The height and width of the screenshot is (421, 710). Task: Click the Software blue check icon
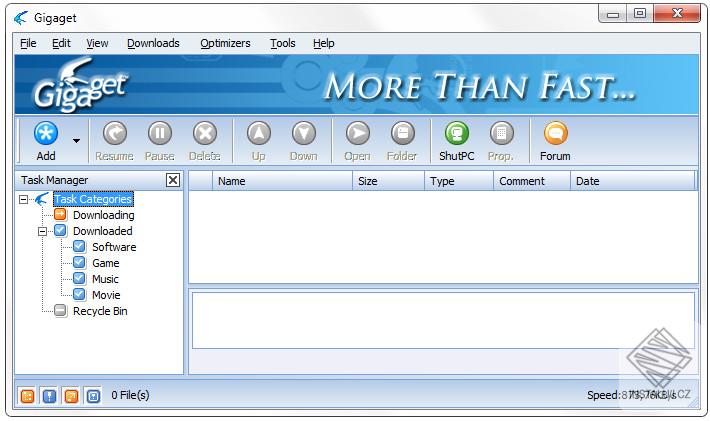pyautogui.click(x=79, y=247)
